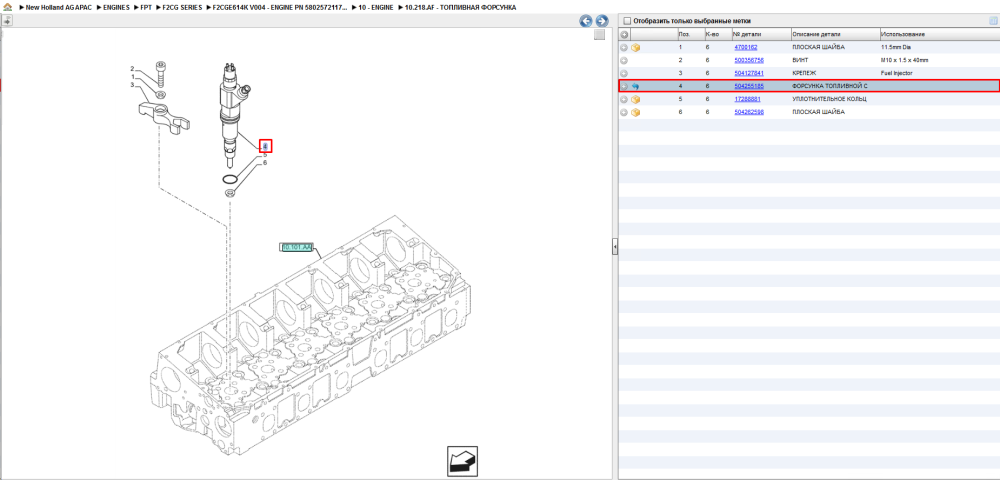Open the FPT breadcrumb
1000x480 pixels.
click(x=146, y=7)
